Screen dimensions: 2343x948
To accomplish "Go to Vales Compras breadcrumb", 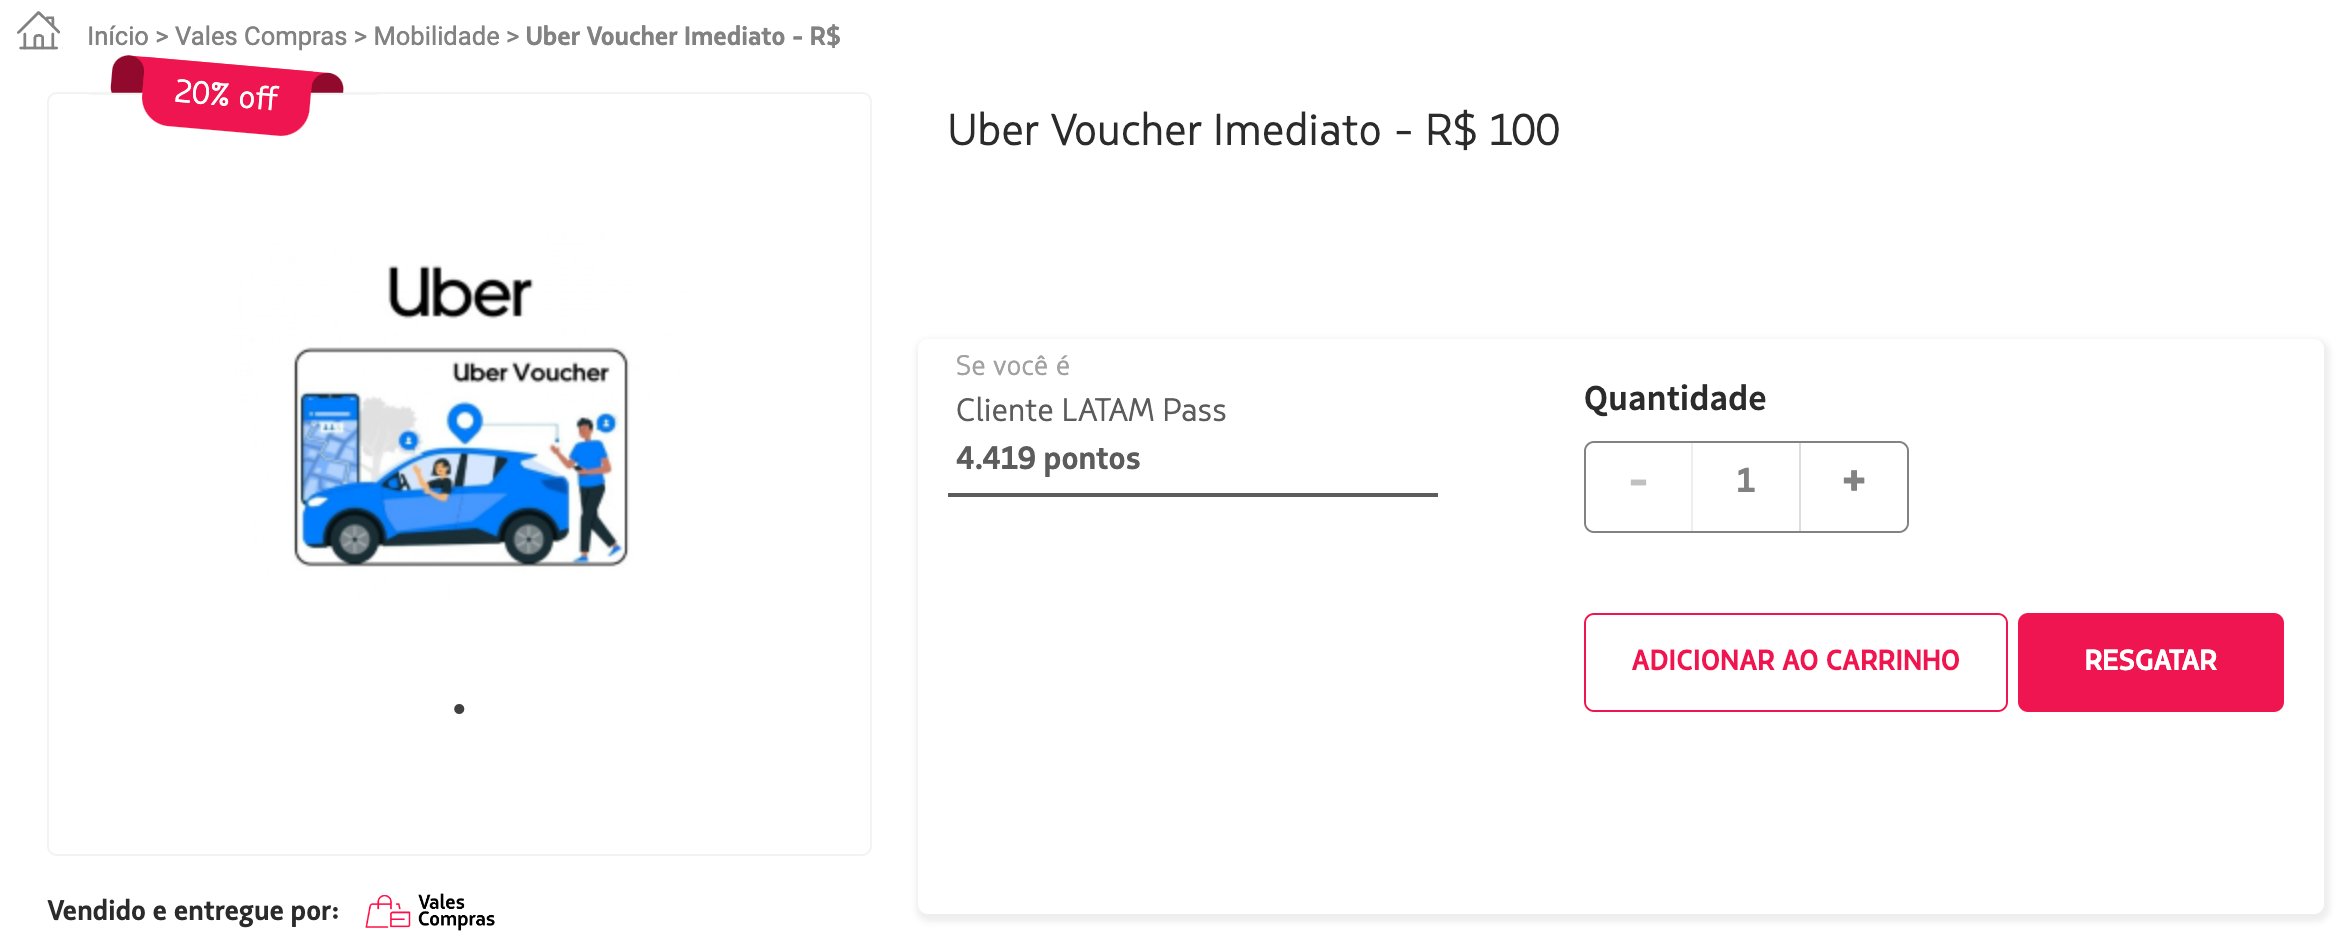I will point(260,36).
